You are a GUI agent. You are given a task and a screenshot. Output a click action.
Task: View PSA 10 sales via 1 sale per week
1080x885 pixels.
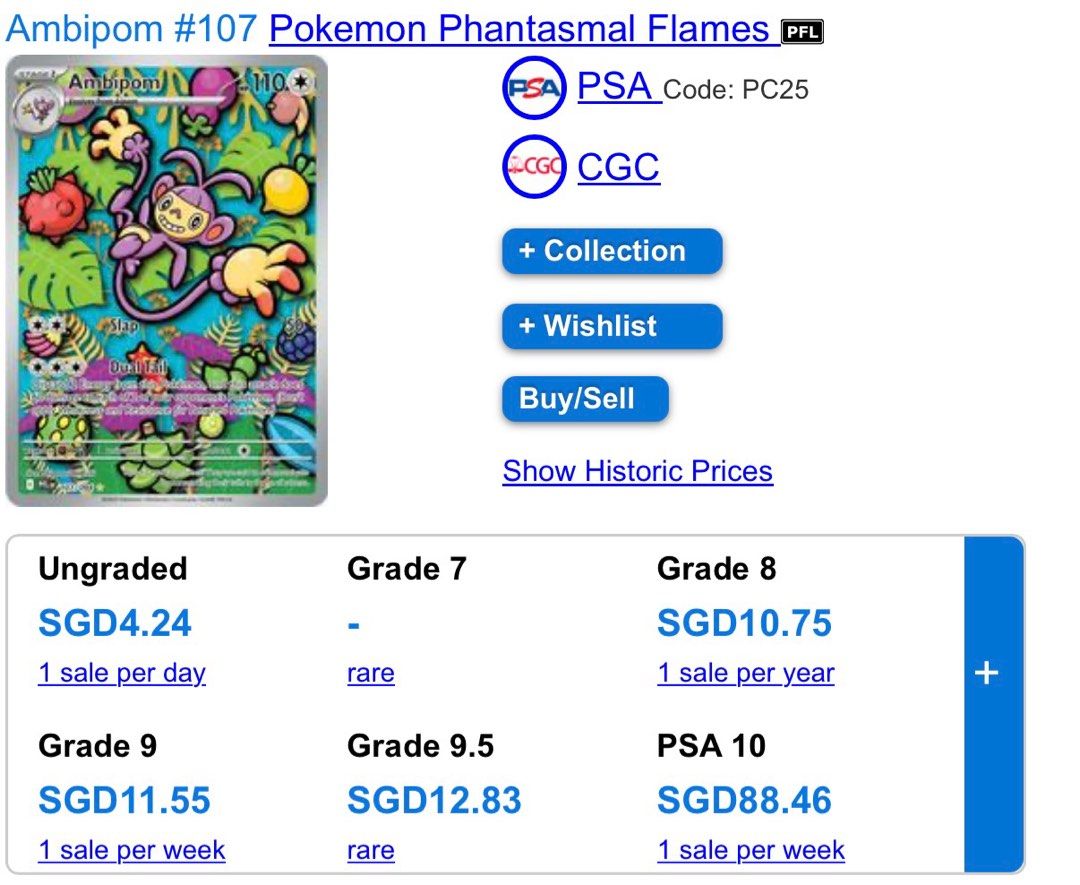click(x=751, y=850)
